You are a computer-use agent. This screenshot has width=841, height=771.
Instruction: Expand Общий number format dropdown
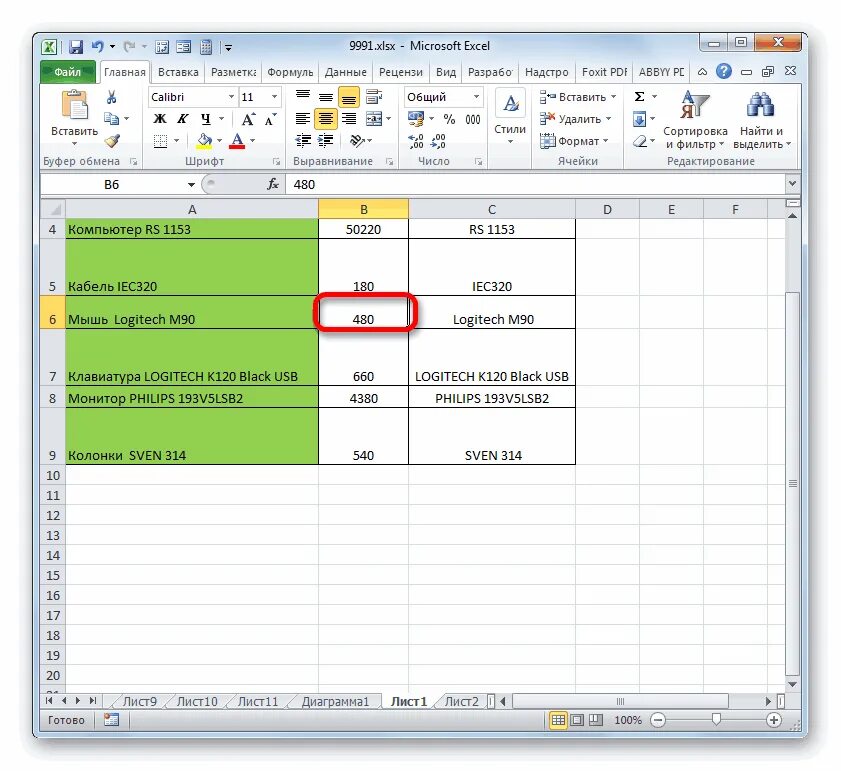(x=476, y=97)
